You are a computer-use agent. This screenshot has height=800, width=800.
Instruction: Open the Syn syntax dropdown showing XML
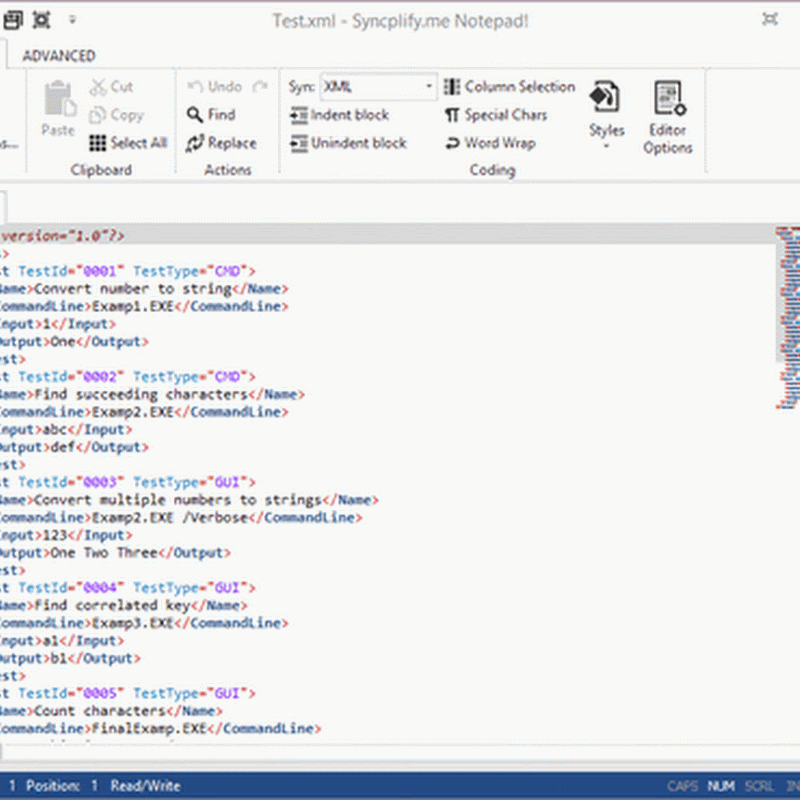[378, 87]
